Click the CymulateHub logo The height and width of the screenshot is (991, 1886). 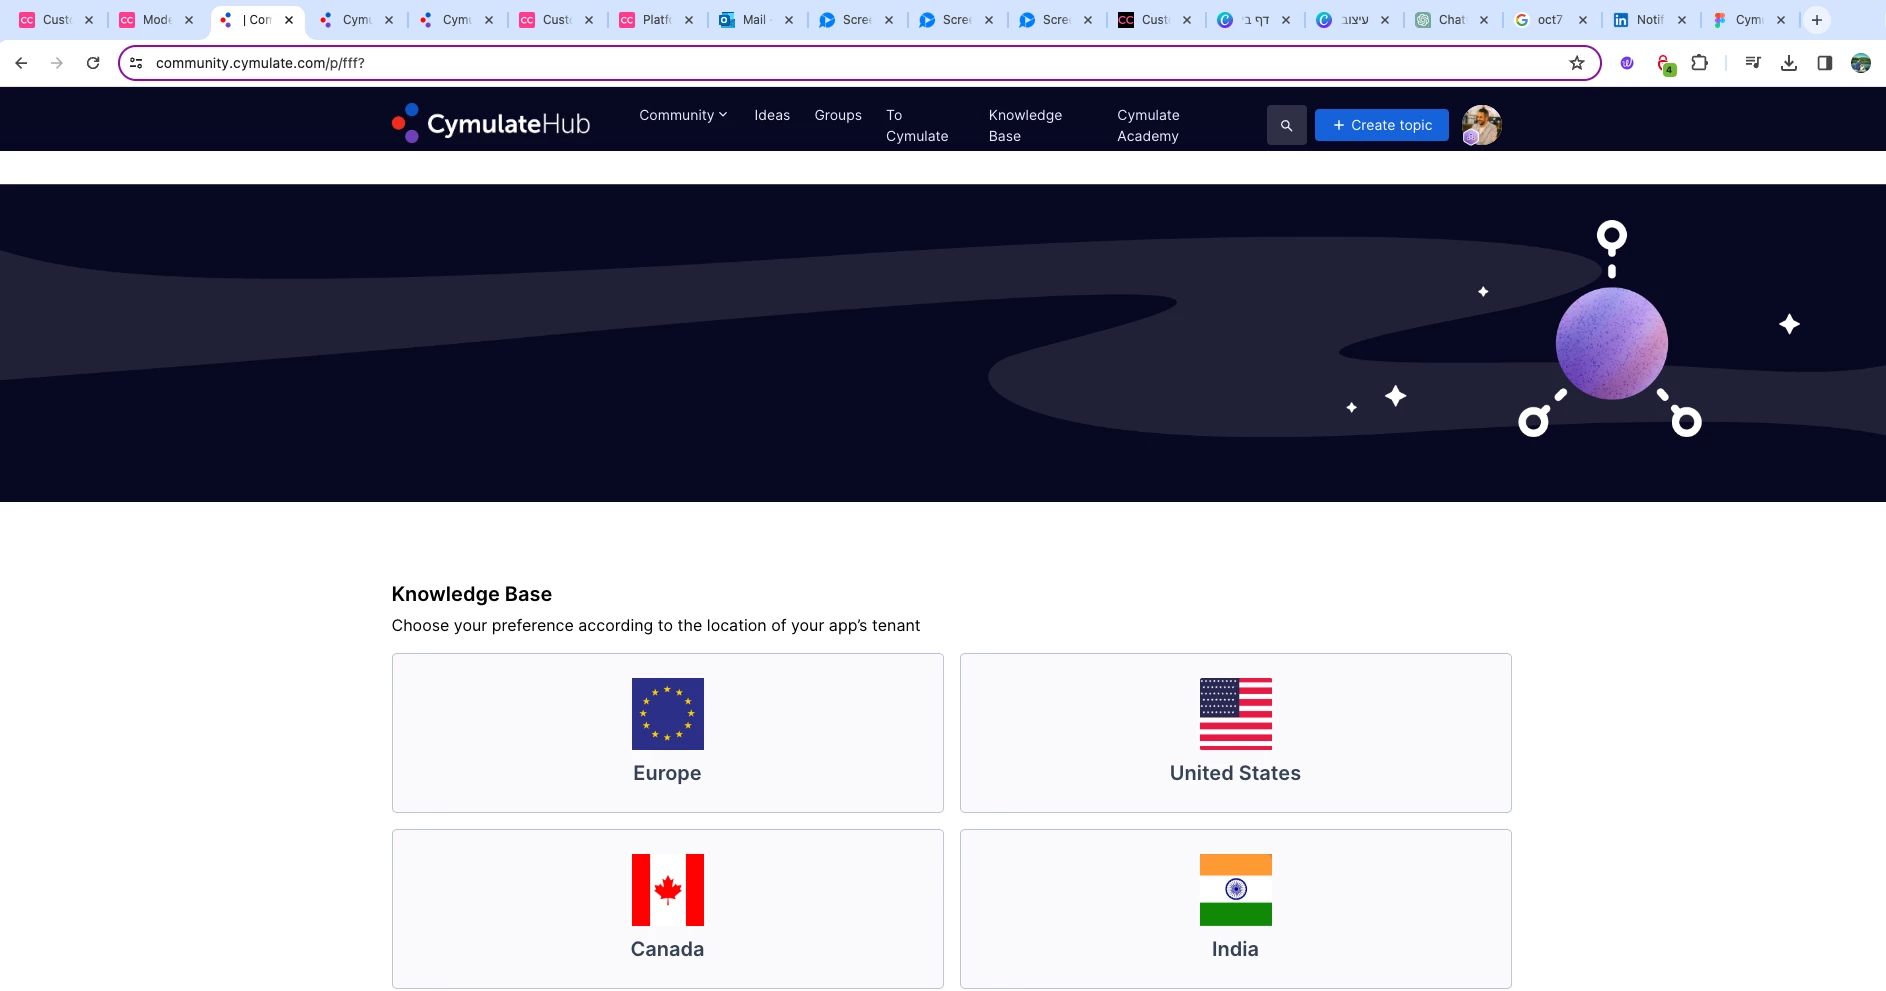pyautogui.click(x=491, y=123)
